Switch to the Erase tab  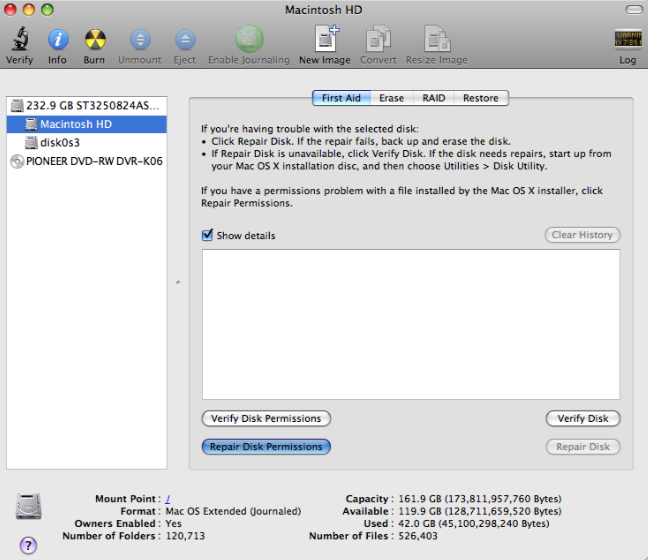[391, 98]
